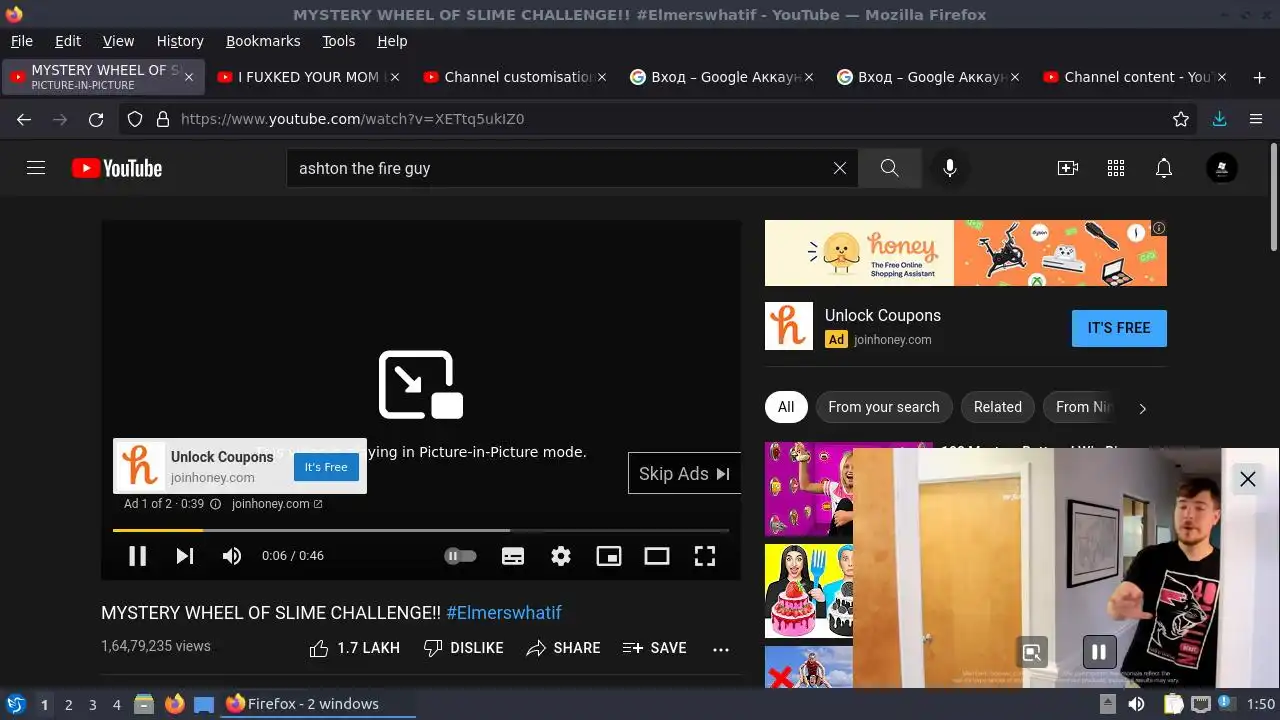Select the From your search chip
The height and width of the screenshot is (720, 1280).
[x=884, y=407]
